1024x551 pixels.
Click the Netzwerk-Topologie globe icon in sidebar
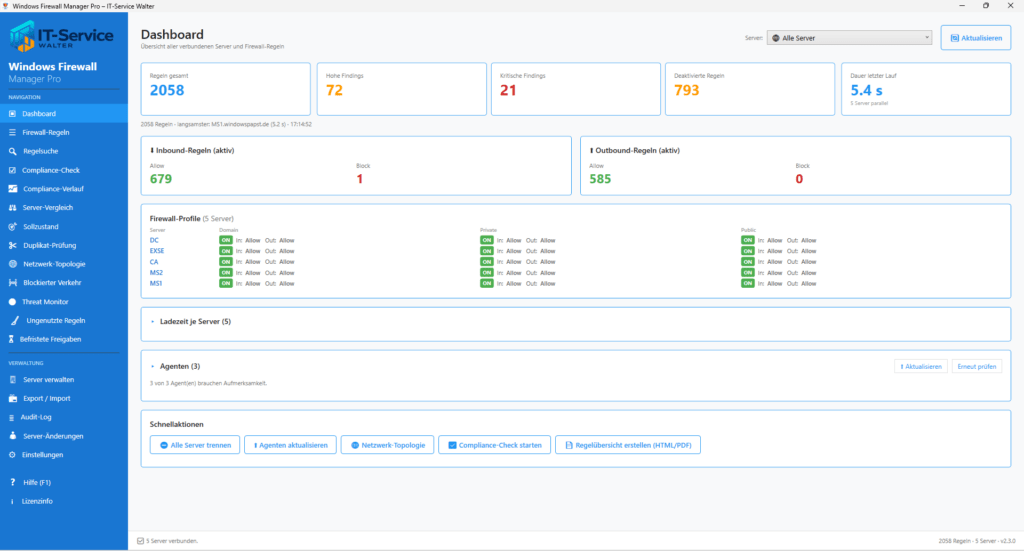pos(12,264)
